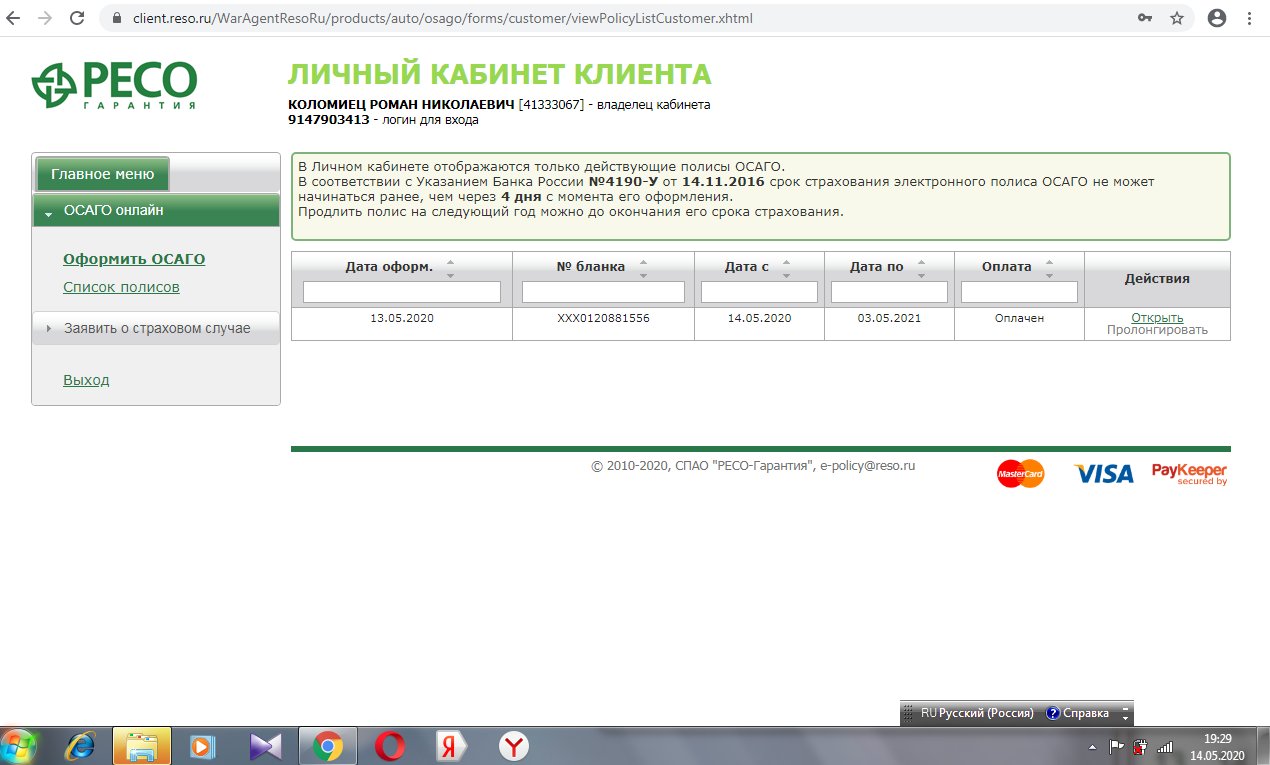Click the Дата с filter field
The height and width of the screenshot is (765, 1270).
758,292
